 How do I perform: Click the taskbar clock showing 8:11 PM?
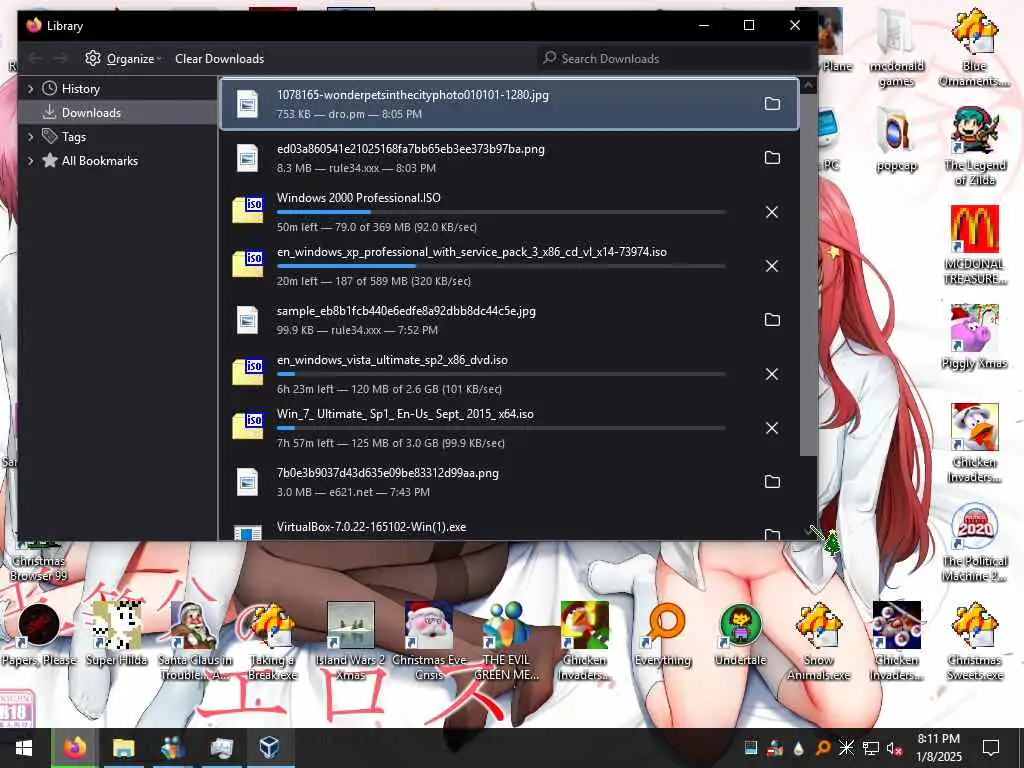coord(939,748)
